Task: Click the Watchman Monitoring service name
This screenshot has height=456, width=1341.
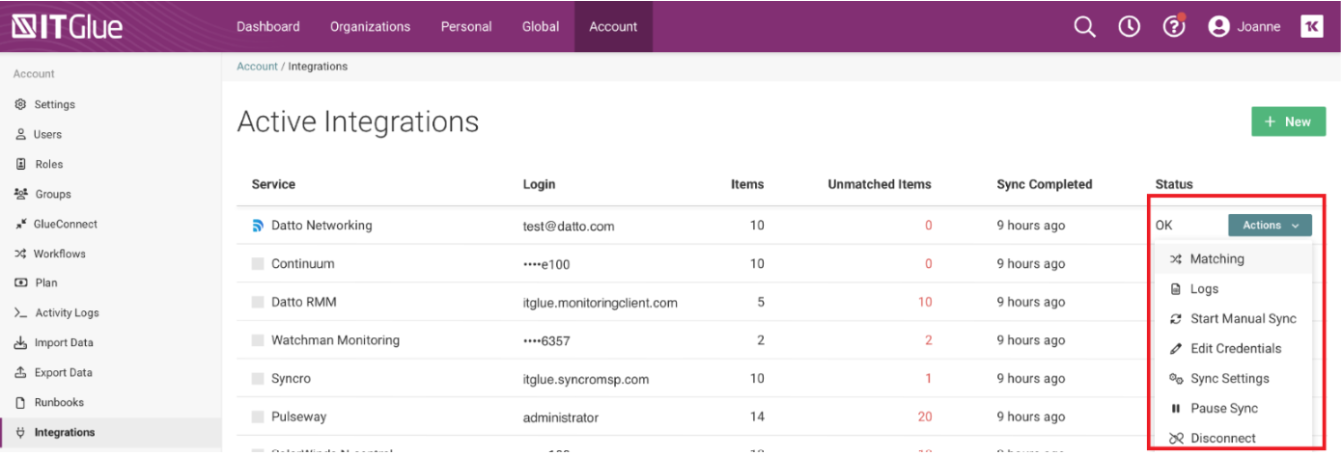Action: tap(335, 340)
